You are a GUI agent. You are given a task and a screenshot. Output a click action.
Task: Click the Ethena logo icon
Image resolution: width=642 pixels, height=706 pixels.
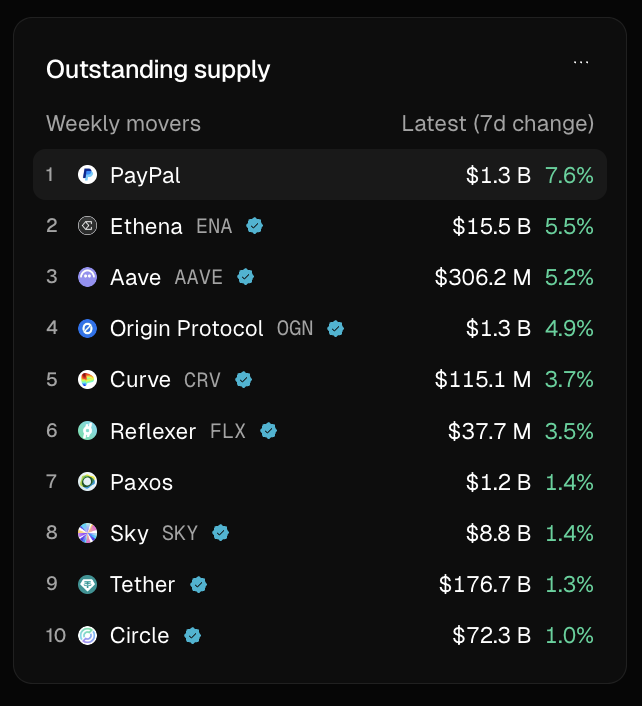point(87,226)
